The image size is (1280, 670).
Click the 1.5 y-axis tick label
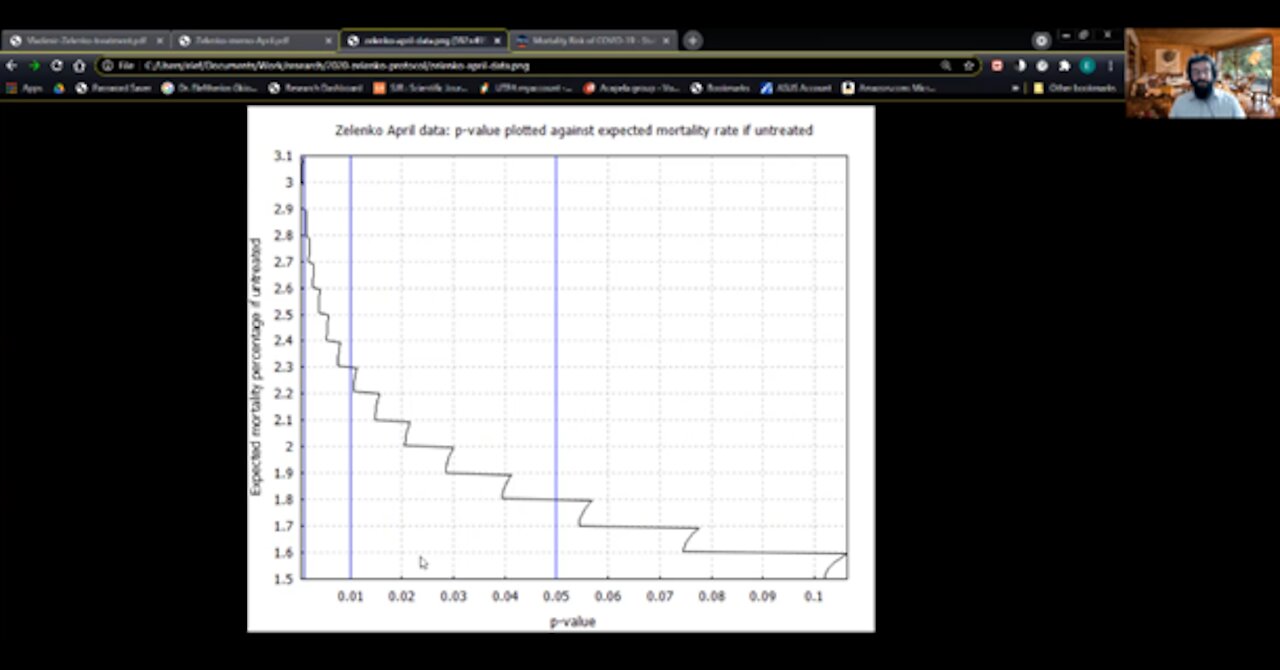(x=283, y=579)
